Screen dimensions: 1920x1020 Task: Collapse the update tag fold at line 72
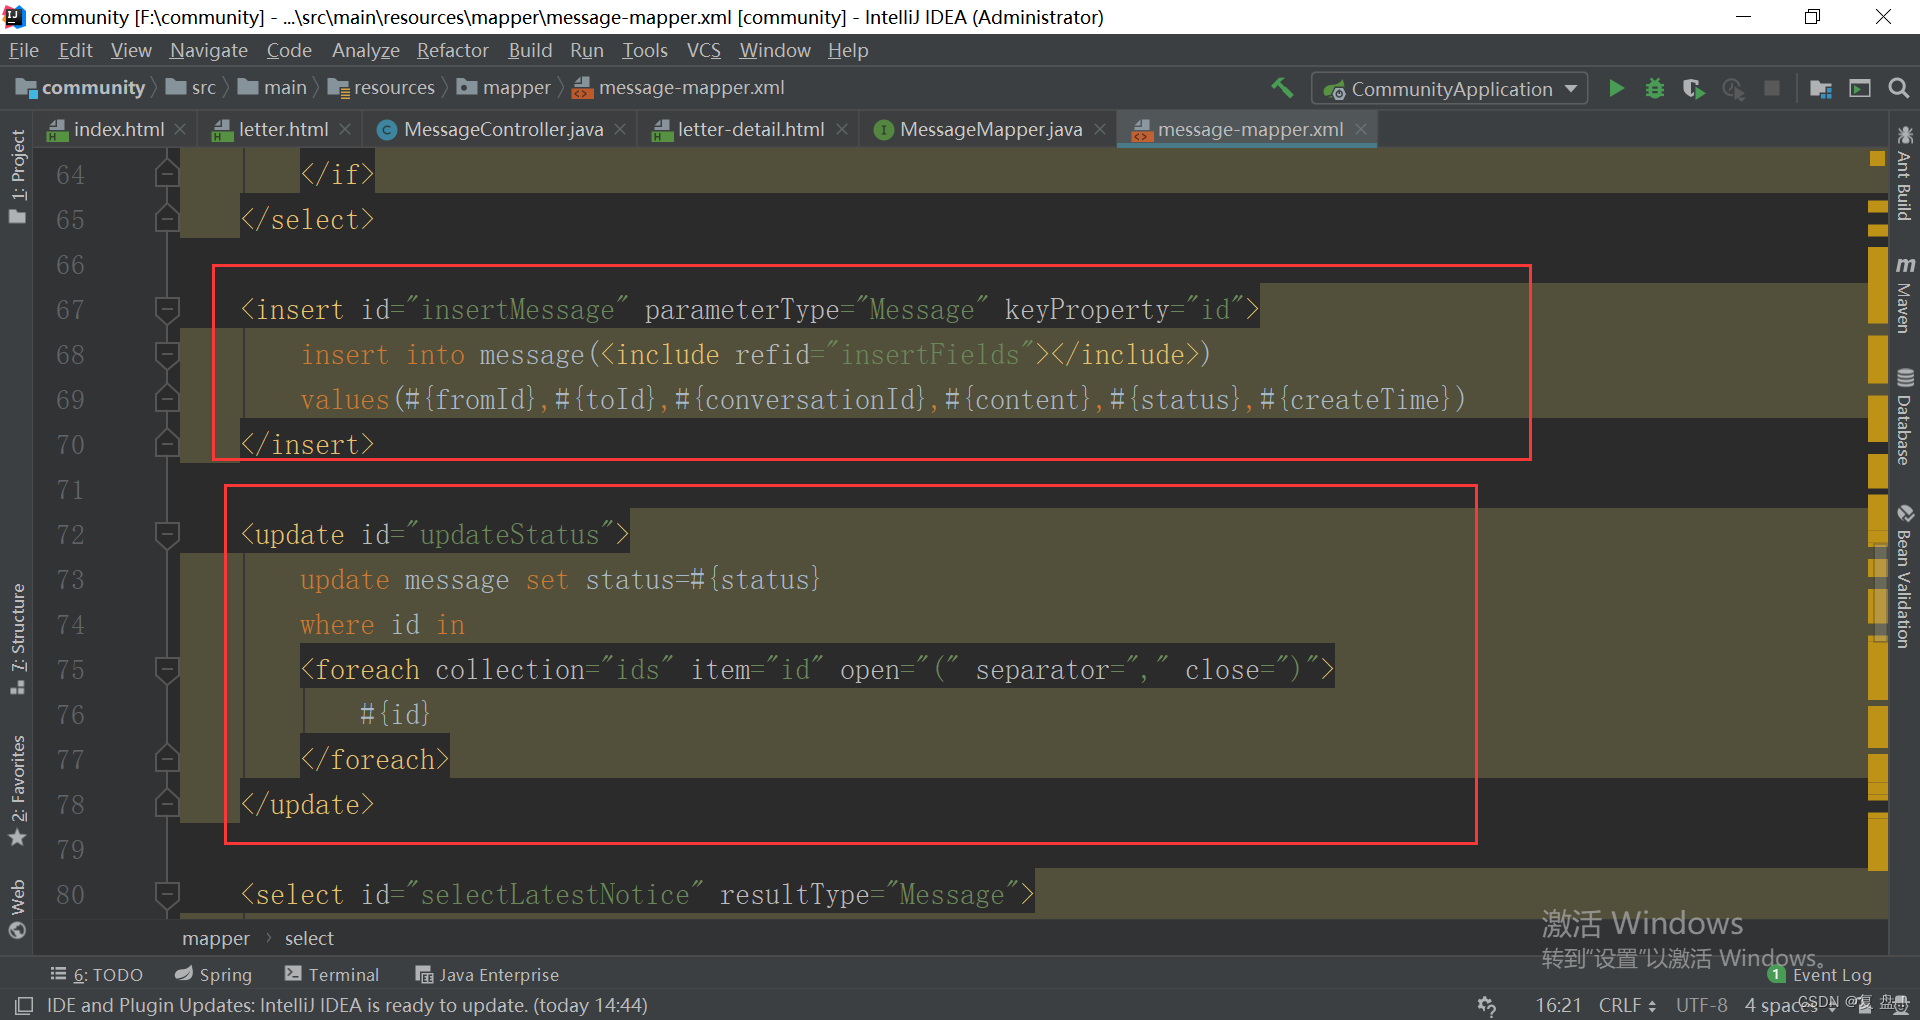[x=167, y=535]
